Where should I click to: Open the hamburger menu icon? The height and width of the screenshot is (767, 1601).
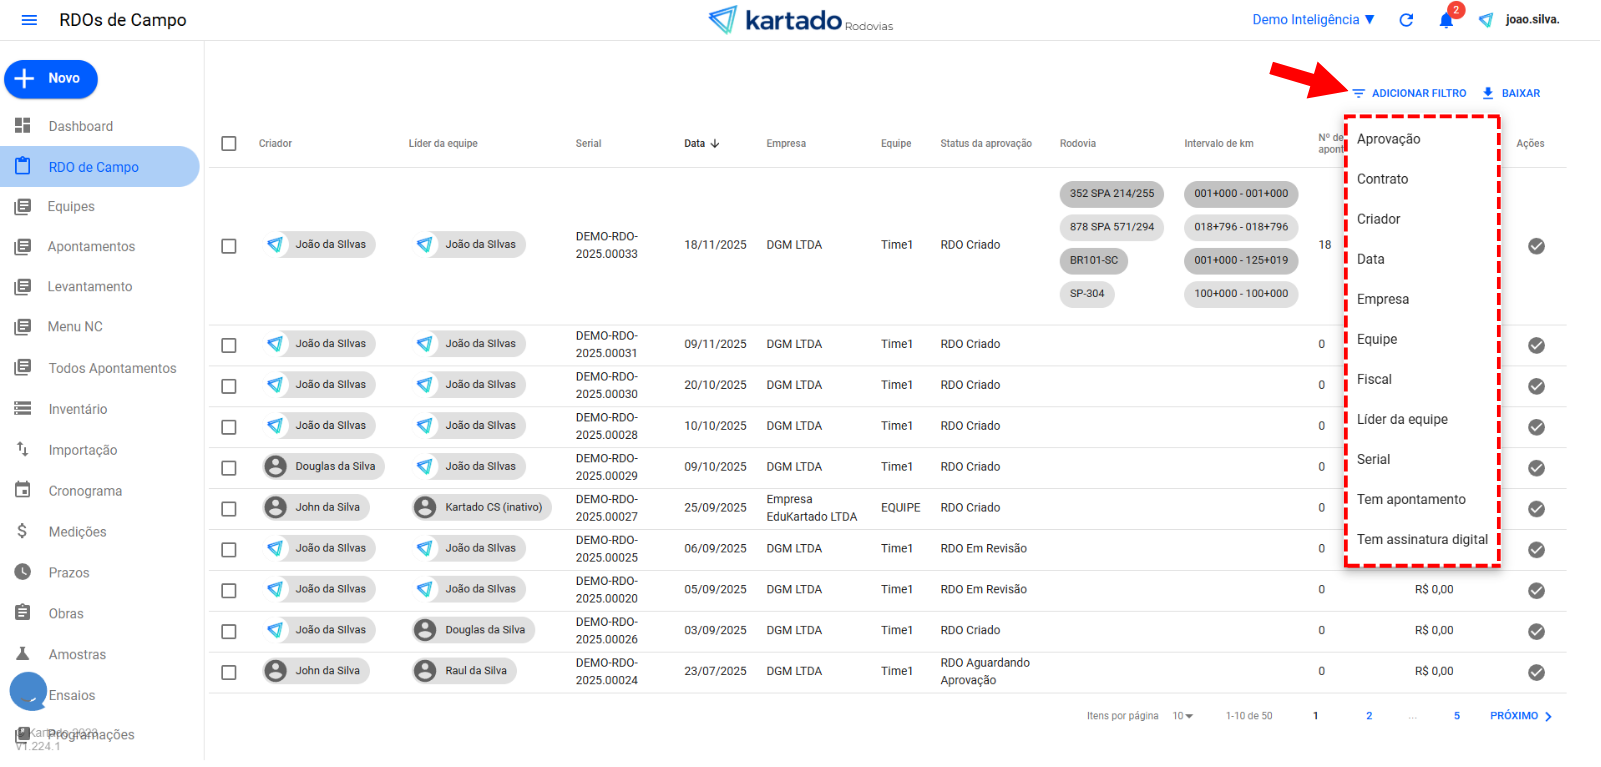[29, 20]
